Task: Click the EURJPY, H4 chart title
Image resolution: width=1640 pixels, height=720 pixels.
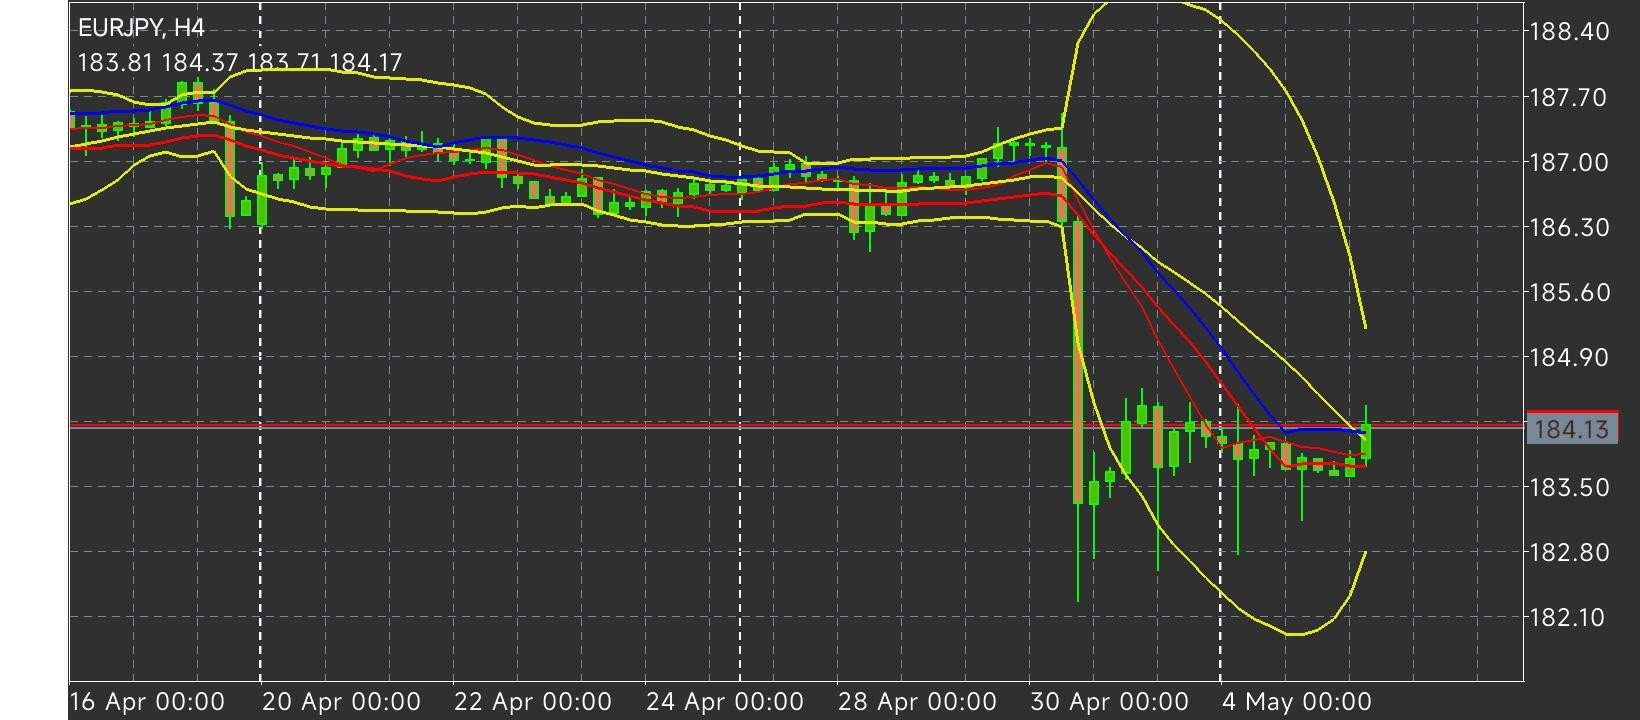Action: (x=141, y=28)
